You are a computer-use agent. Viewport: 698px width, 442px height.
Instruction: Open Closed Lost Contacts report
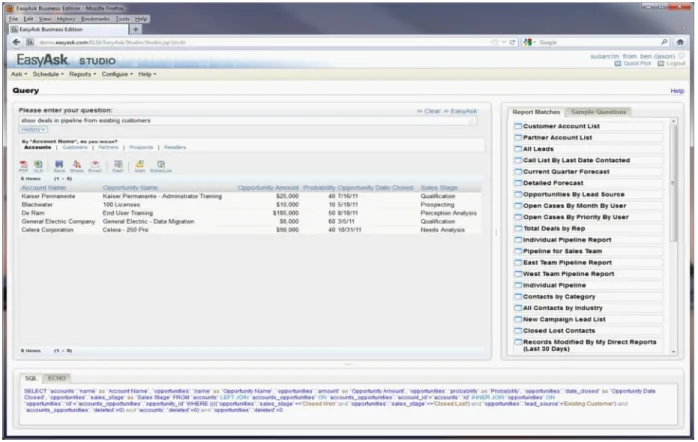[559, 331]
